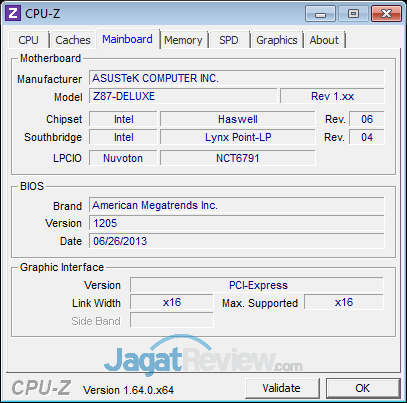
Task: Click the Validate button
Action: (x=282, y=388)
